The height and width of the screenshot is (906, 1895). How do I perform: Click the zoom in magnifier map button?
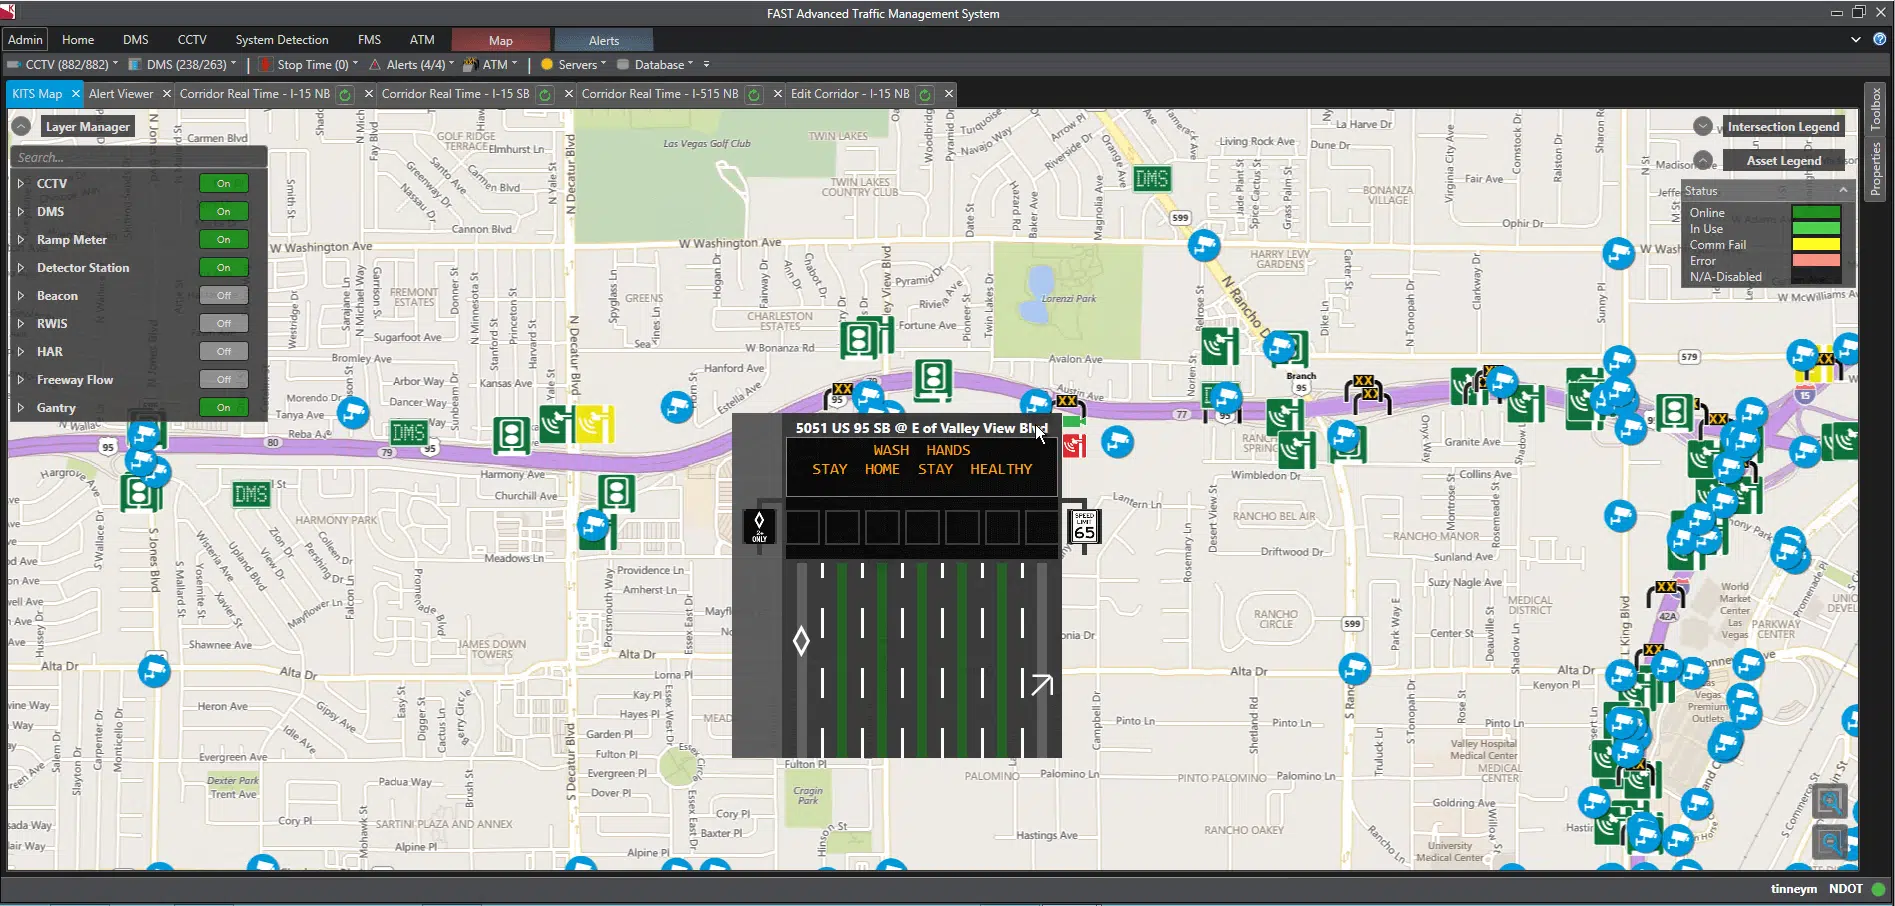pyautogui.click(x=1830, y=801)
